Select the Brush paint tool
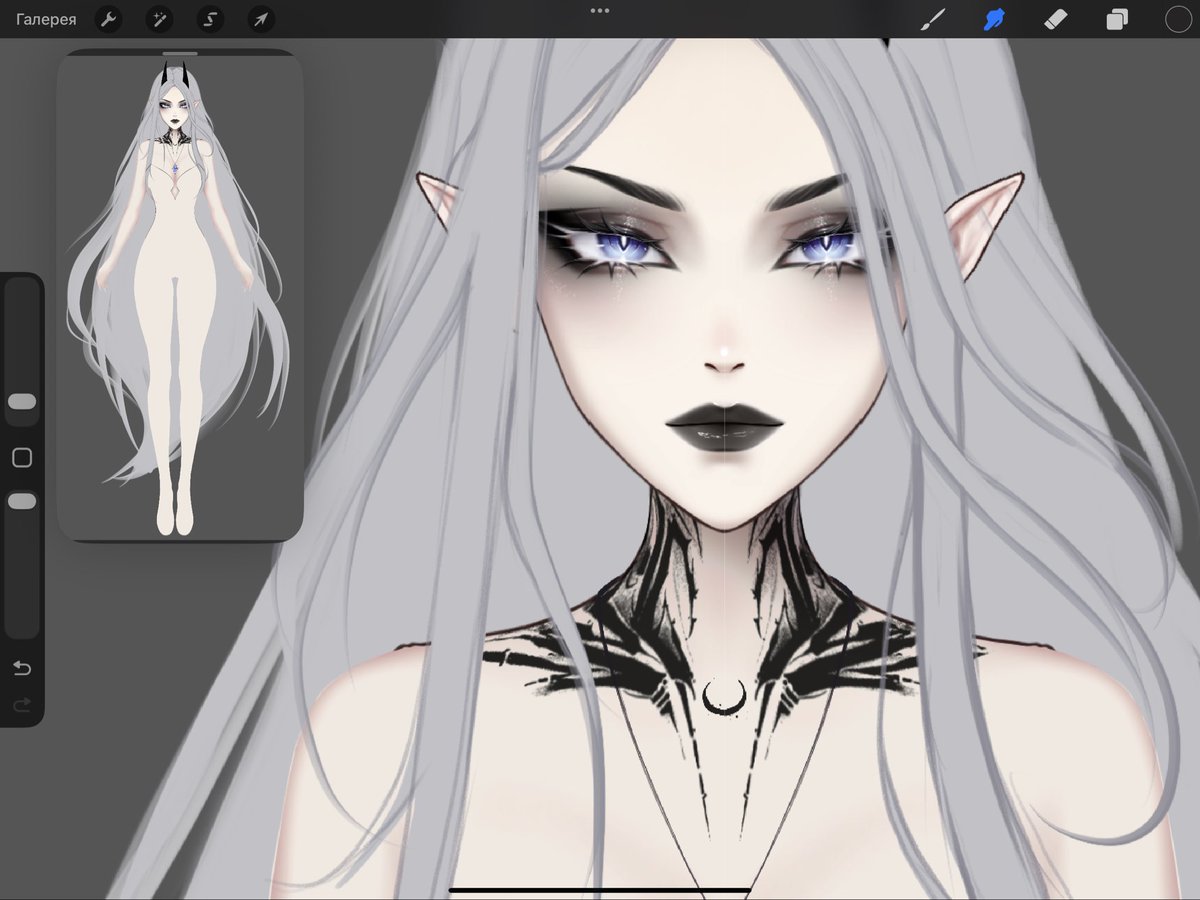This screenshot has height=900, width=1200. pos(932,19)
